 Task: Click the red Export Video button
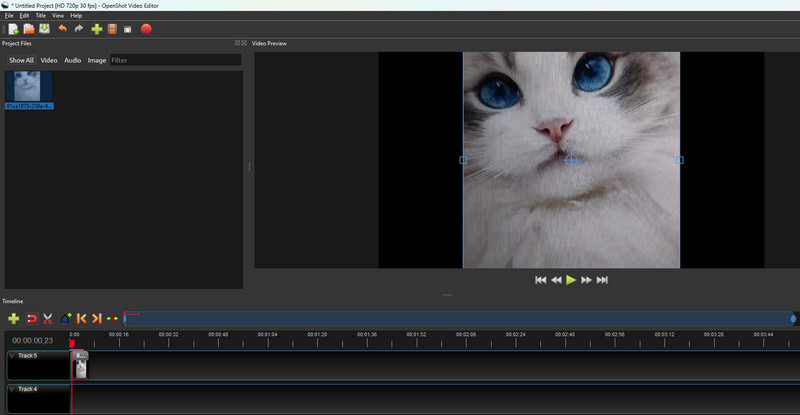pyautogui.click(x=146, y=29)
